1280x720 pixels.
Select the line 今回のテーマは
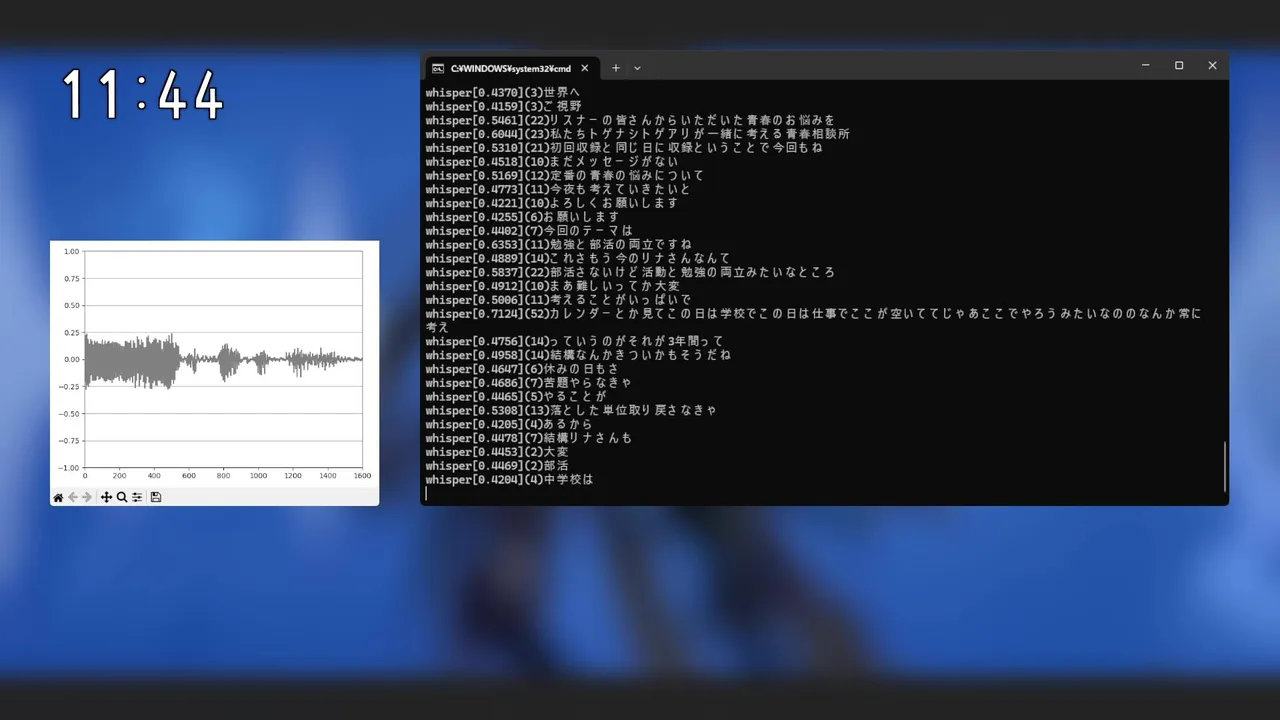click(x=529, y=231)
